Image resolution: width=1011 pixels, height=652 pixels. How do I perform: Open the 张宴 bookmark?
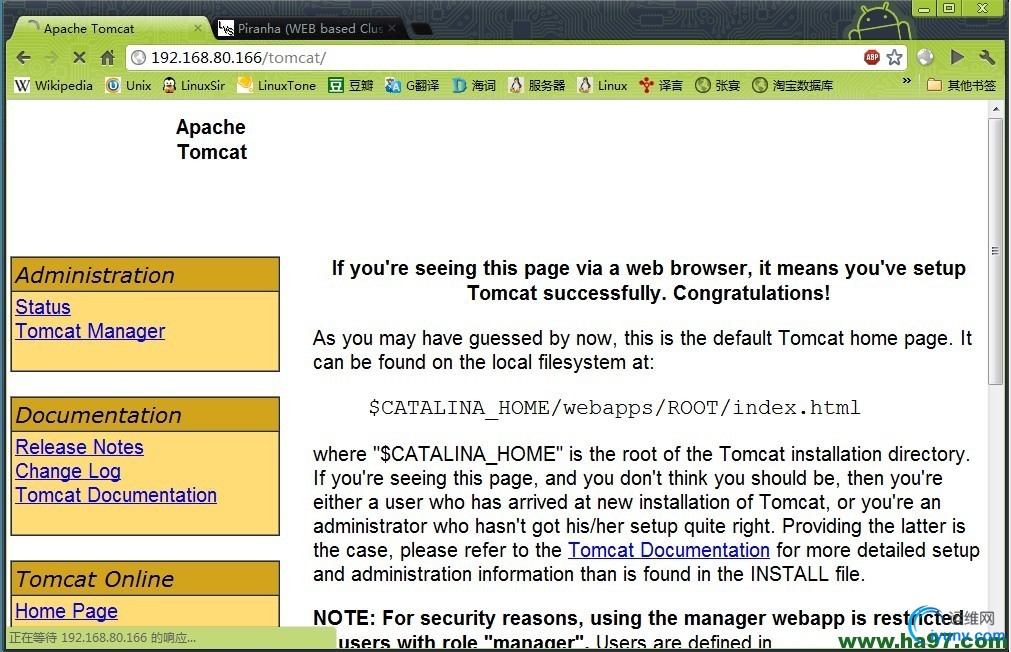718,85
